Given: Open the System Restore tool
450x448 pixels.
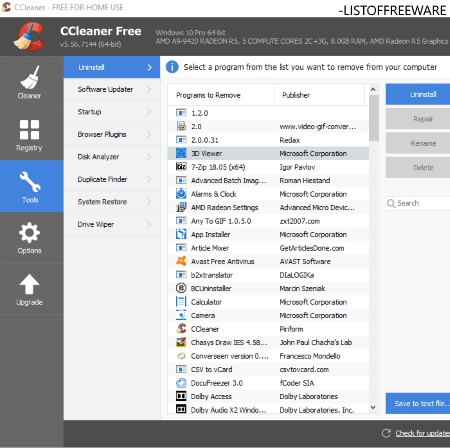Looking at the screenshot, I should click(x=112, y=202).
